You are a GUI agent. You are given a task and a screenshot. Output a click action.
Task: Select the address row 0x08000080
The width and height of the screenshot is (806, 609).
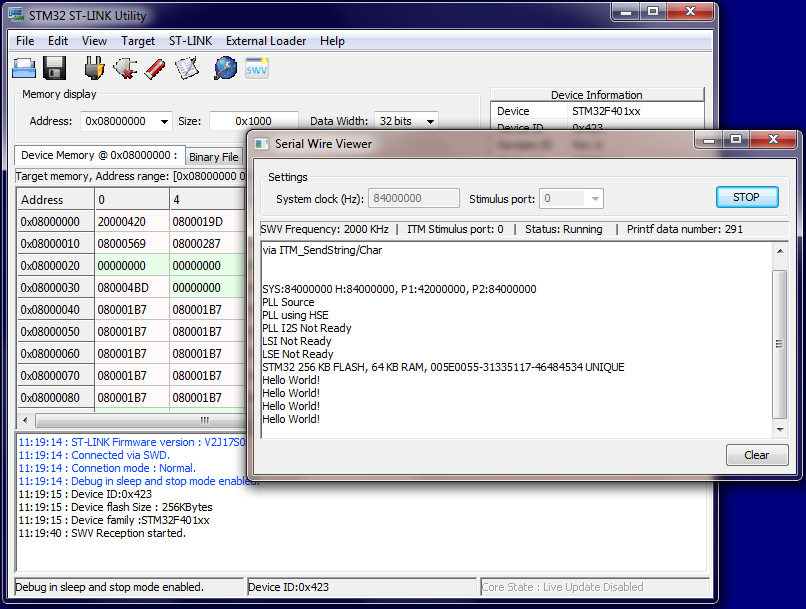[x=56, y=398]
